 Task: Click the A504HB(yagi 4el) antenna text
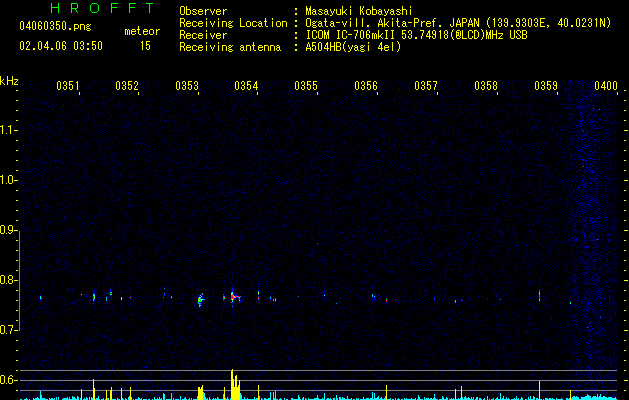[x=353, y=47]
